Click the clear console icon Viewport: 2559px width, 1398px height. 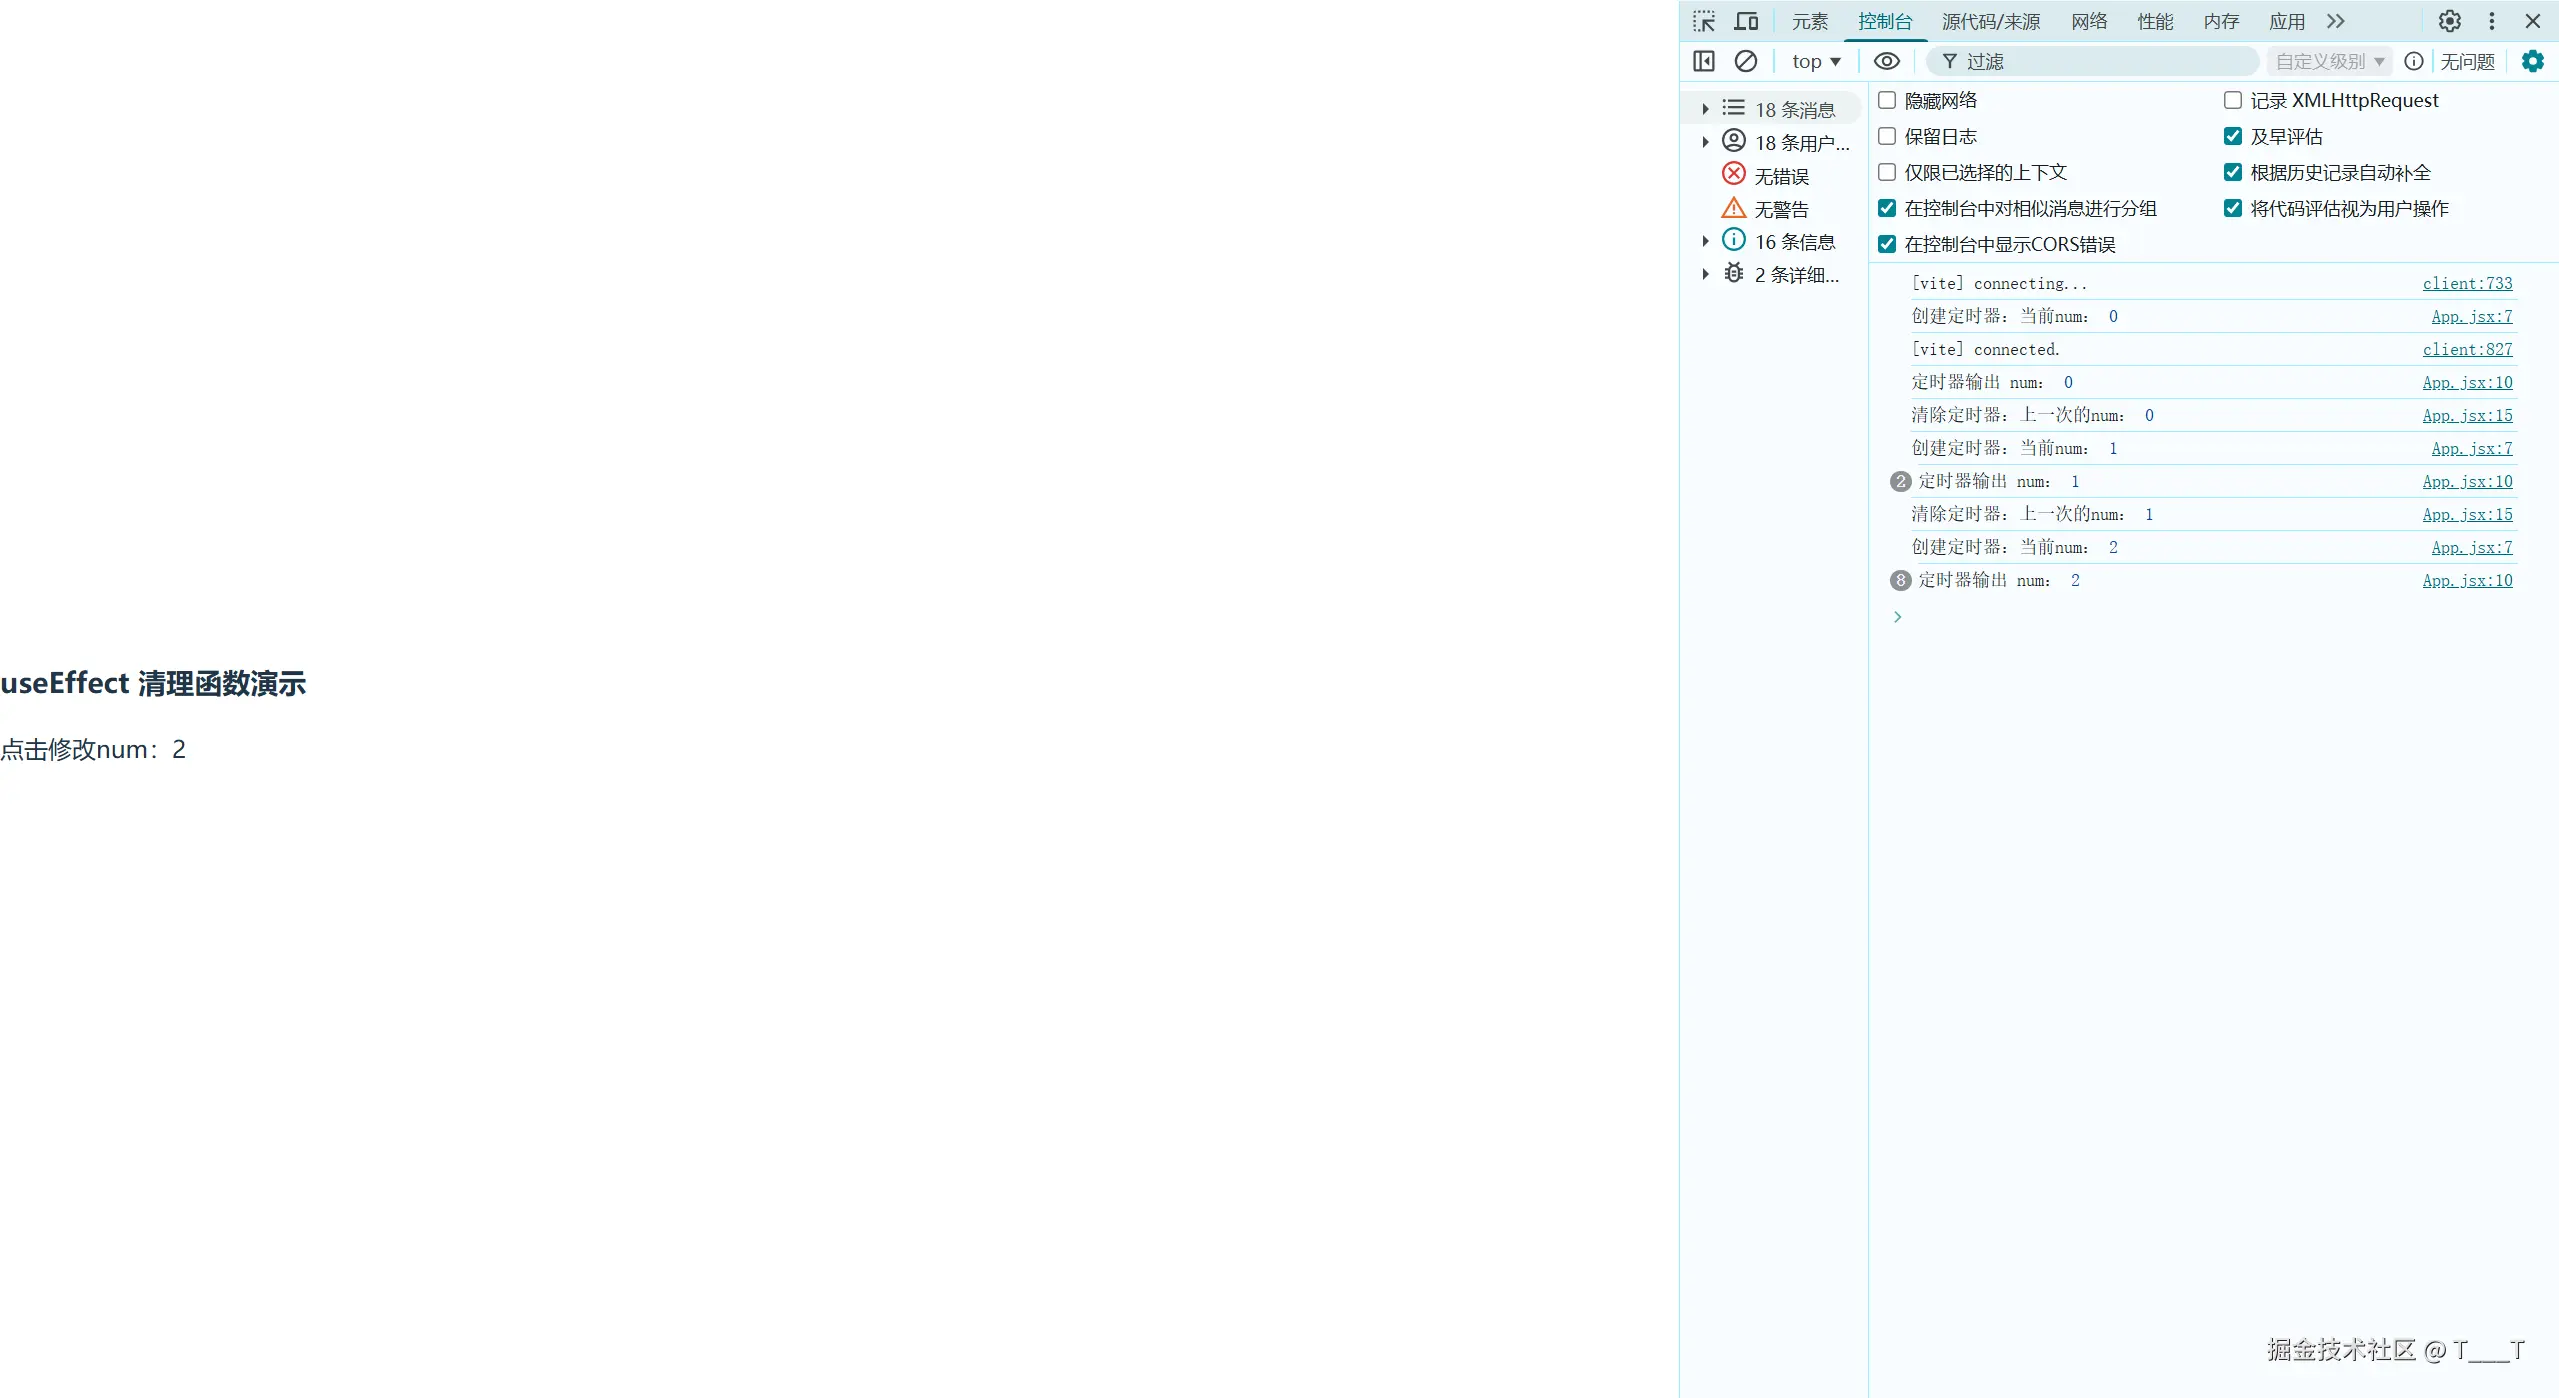[1745, 61]
